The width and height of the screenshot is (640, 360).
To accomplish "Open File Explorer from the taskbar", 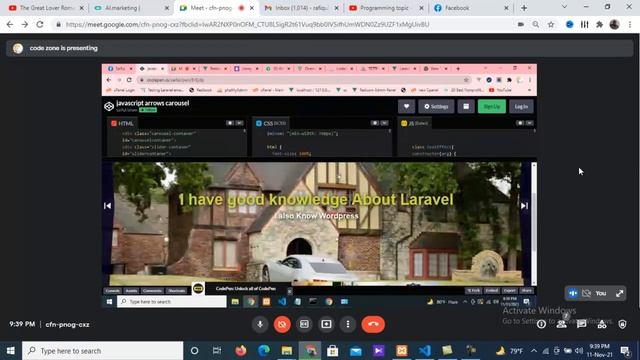I will (x=287, y=351).
